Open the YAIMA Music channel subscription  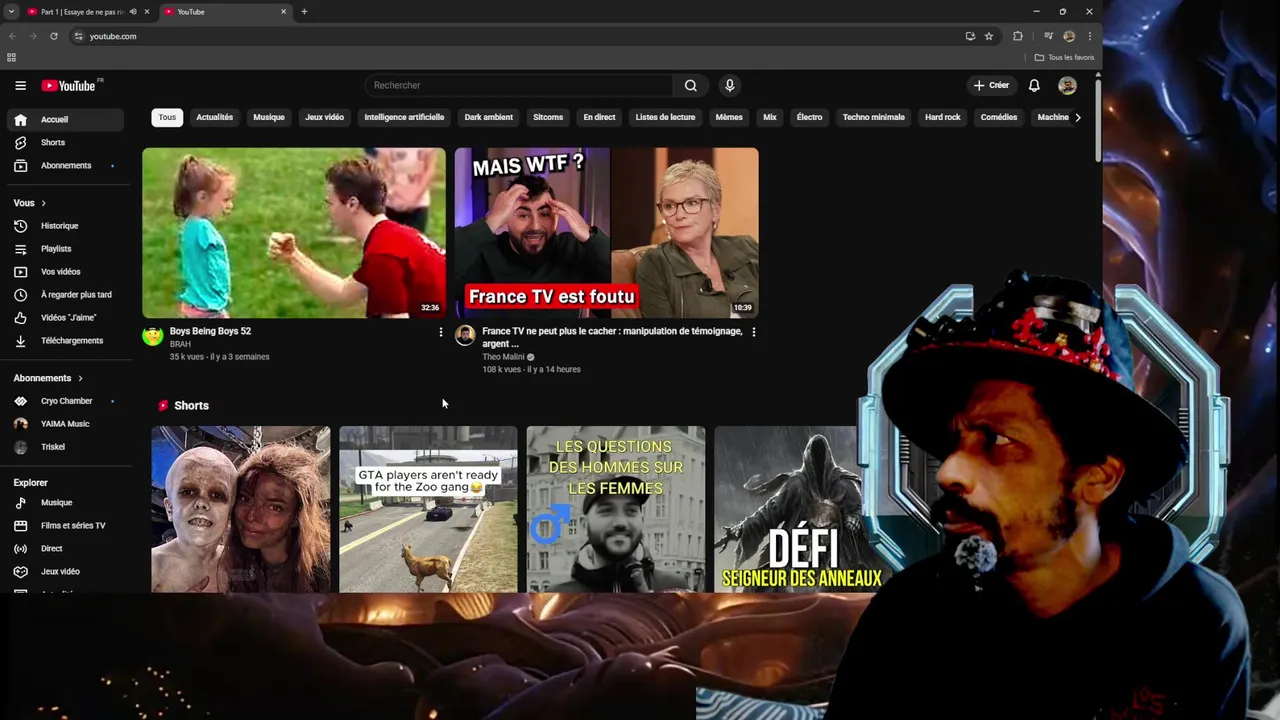[x=66, y=424]
